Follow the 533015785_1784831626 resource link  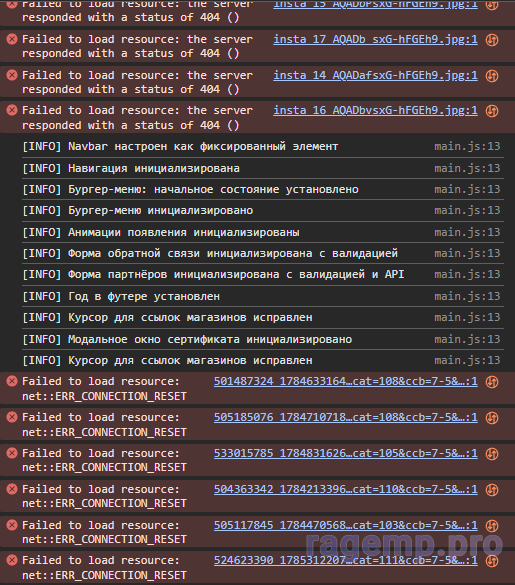point(346,454)
